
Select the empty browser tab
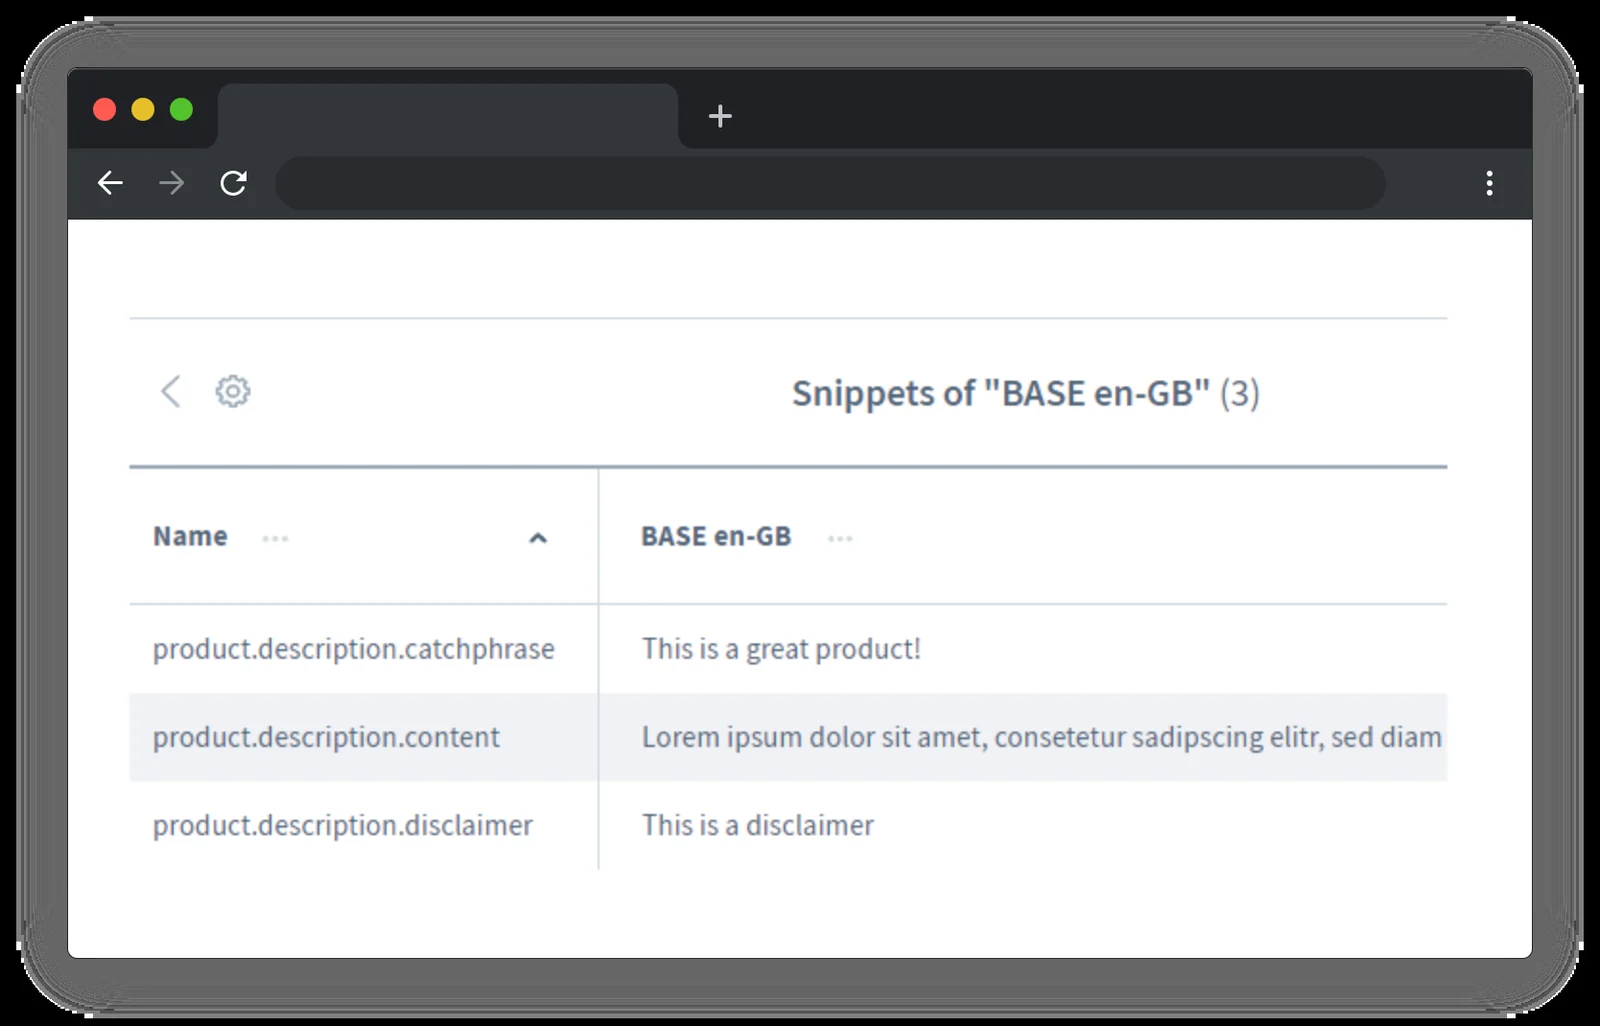(447, 116)
